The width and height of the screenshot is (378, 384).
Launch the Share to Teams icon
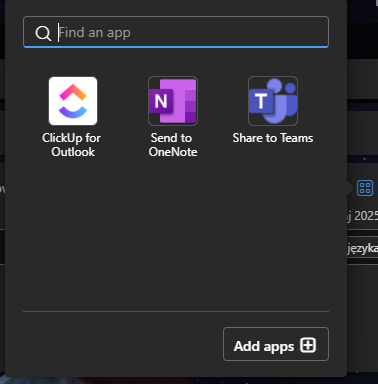273,101
